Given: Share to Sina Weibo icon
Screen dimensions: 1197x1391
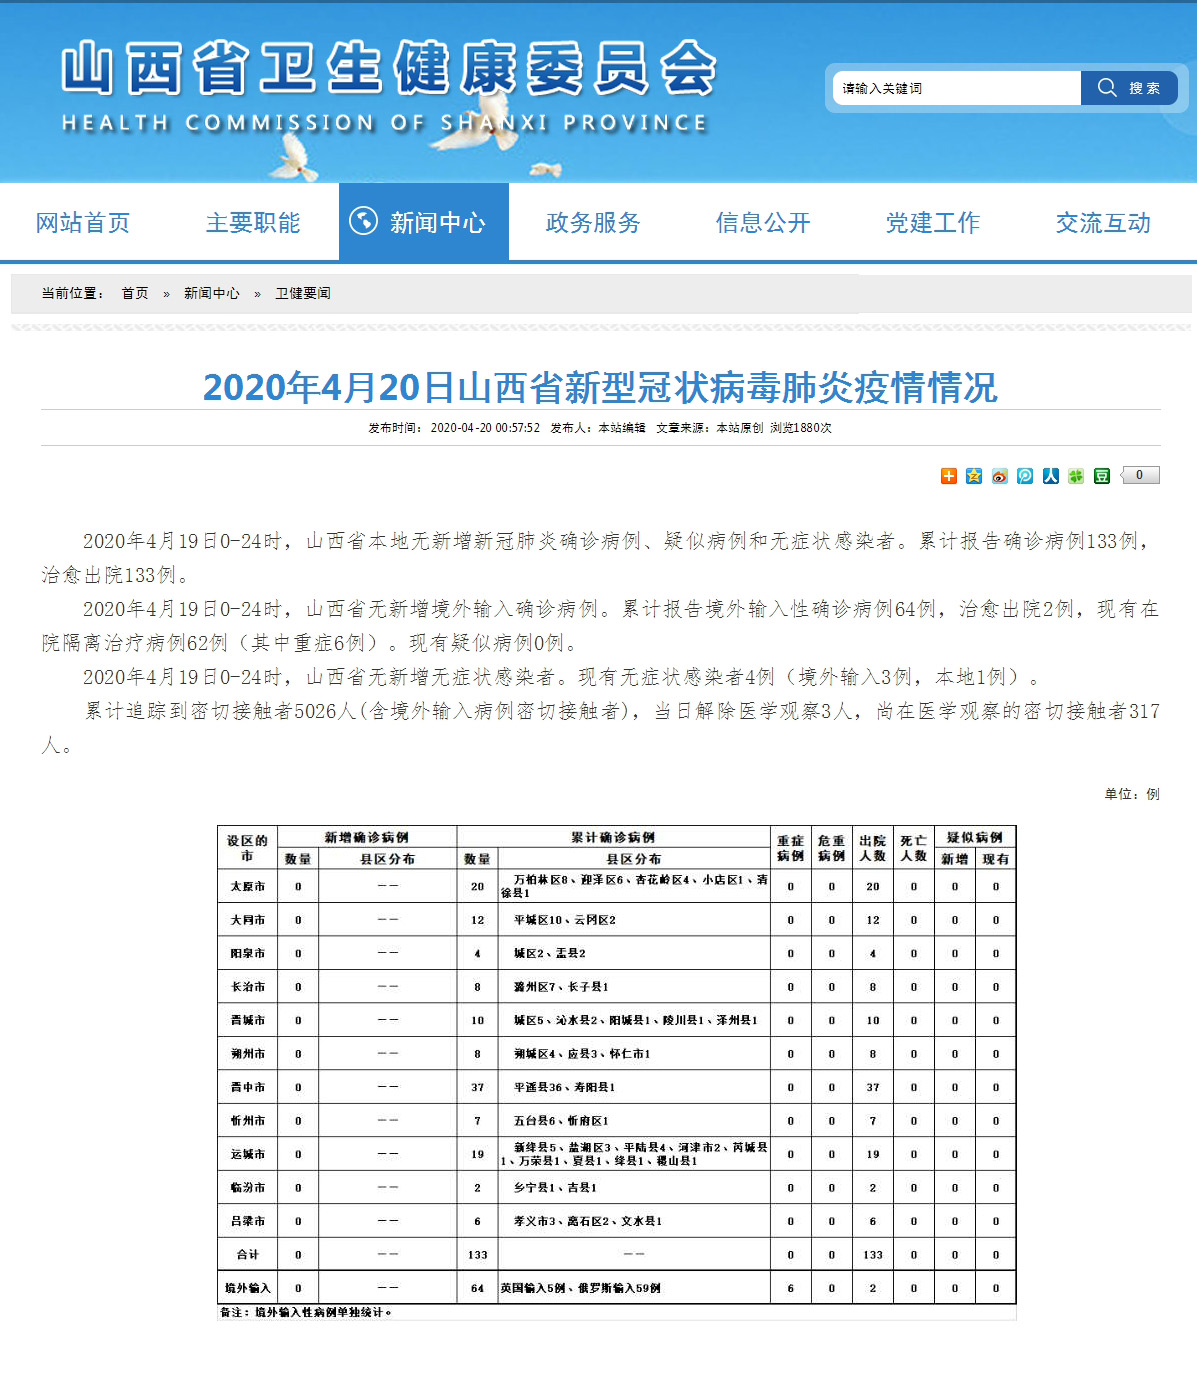Looking at the screenshot, I should 1000,476.
